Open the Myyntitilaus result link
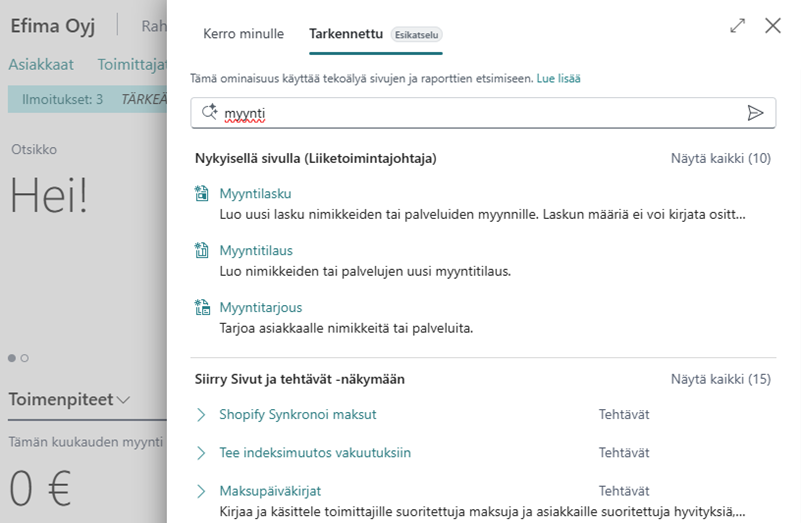The image size is (801, 523). (x=256, y=251)
